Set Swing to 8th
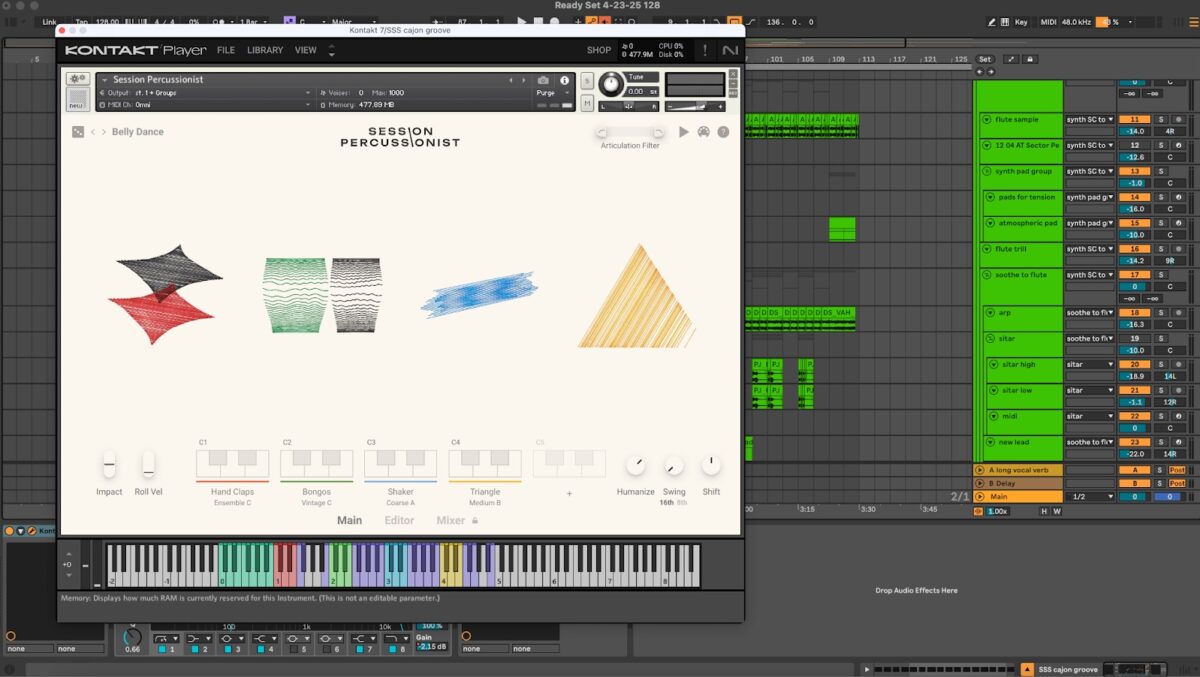The height and width of the screenshot is (677, 1200). pyautogui.click(x=682, y=503)
